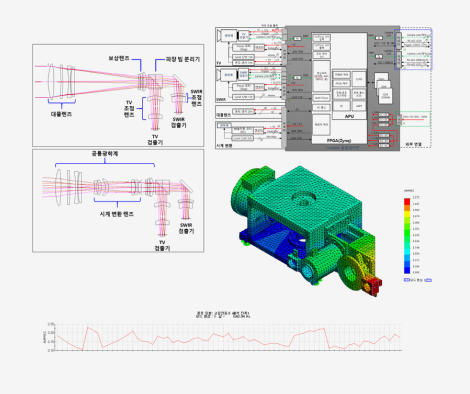Click the APU block label
This screenshot has height=394, width=470.
coord(349,116)
